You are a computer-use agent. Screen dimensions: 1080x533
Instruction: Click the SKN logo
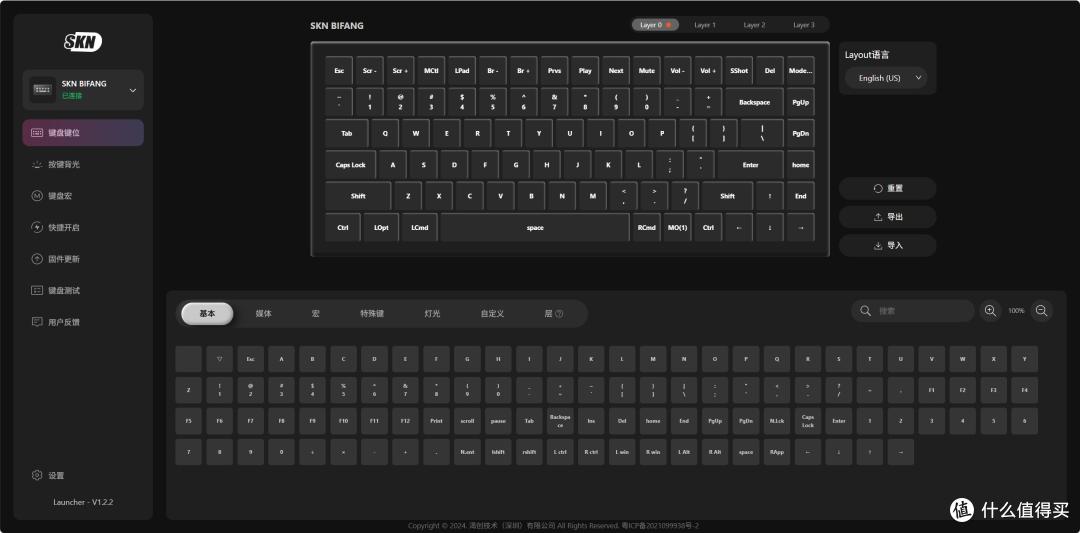click(x=83, y=42)
